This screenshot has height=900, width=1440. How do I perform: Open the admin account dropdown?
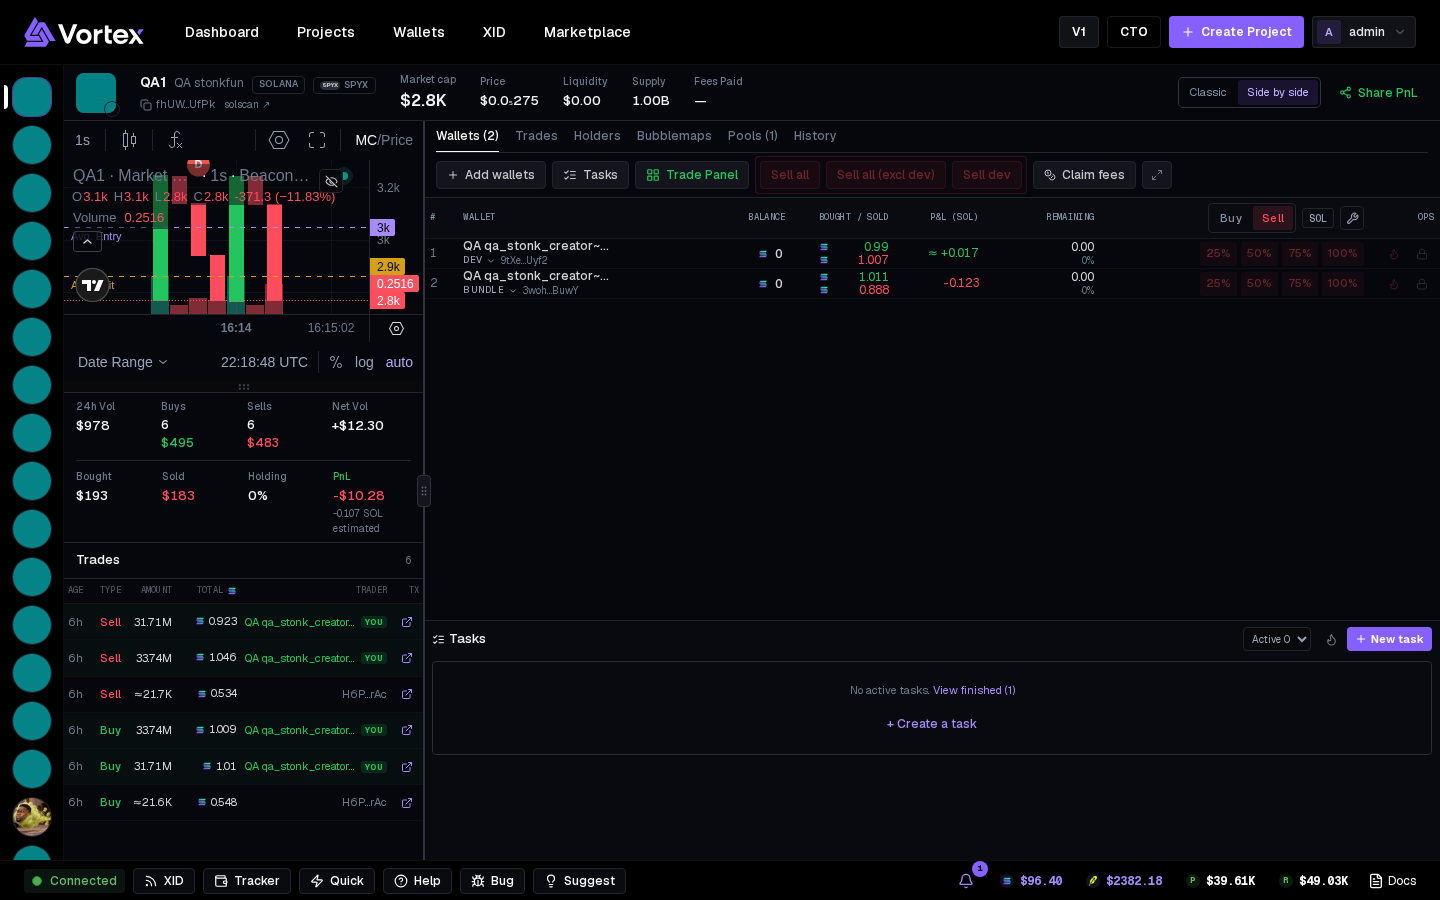tap(1364, 32)
